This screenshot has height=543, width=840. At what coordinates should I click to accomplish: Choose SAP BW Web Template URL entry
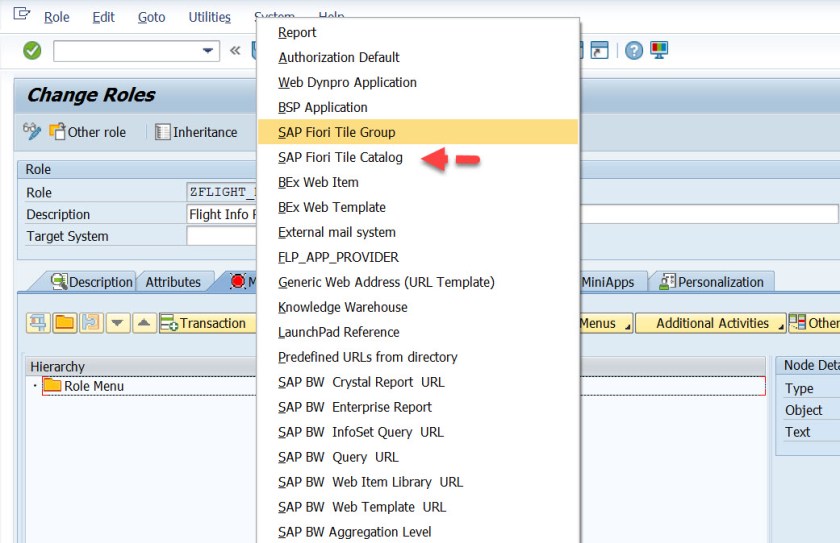coord(418,507)
